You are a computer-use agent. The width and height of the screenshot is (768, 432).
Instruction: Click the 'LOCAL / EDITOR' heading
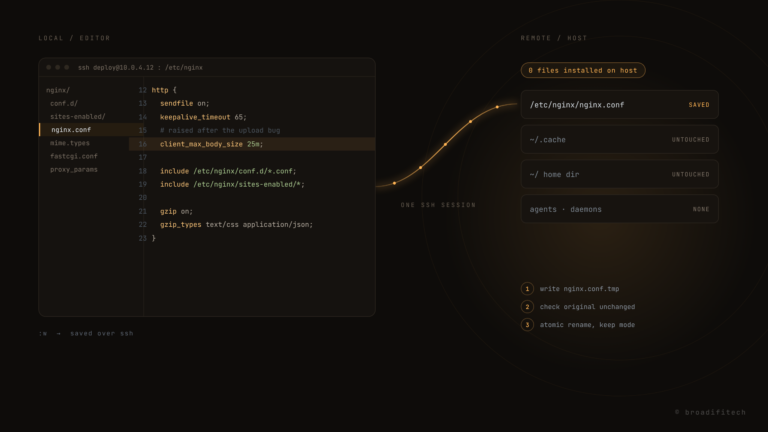(x=74, y=38)
